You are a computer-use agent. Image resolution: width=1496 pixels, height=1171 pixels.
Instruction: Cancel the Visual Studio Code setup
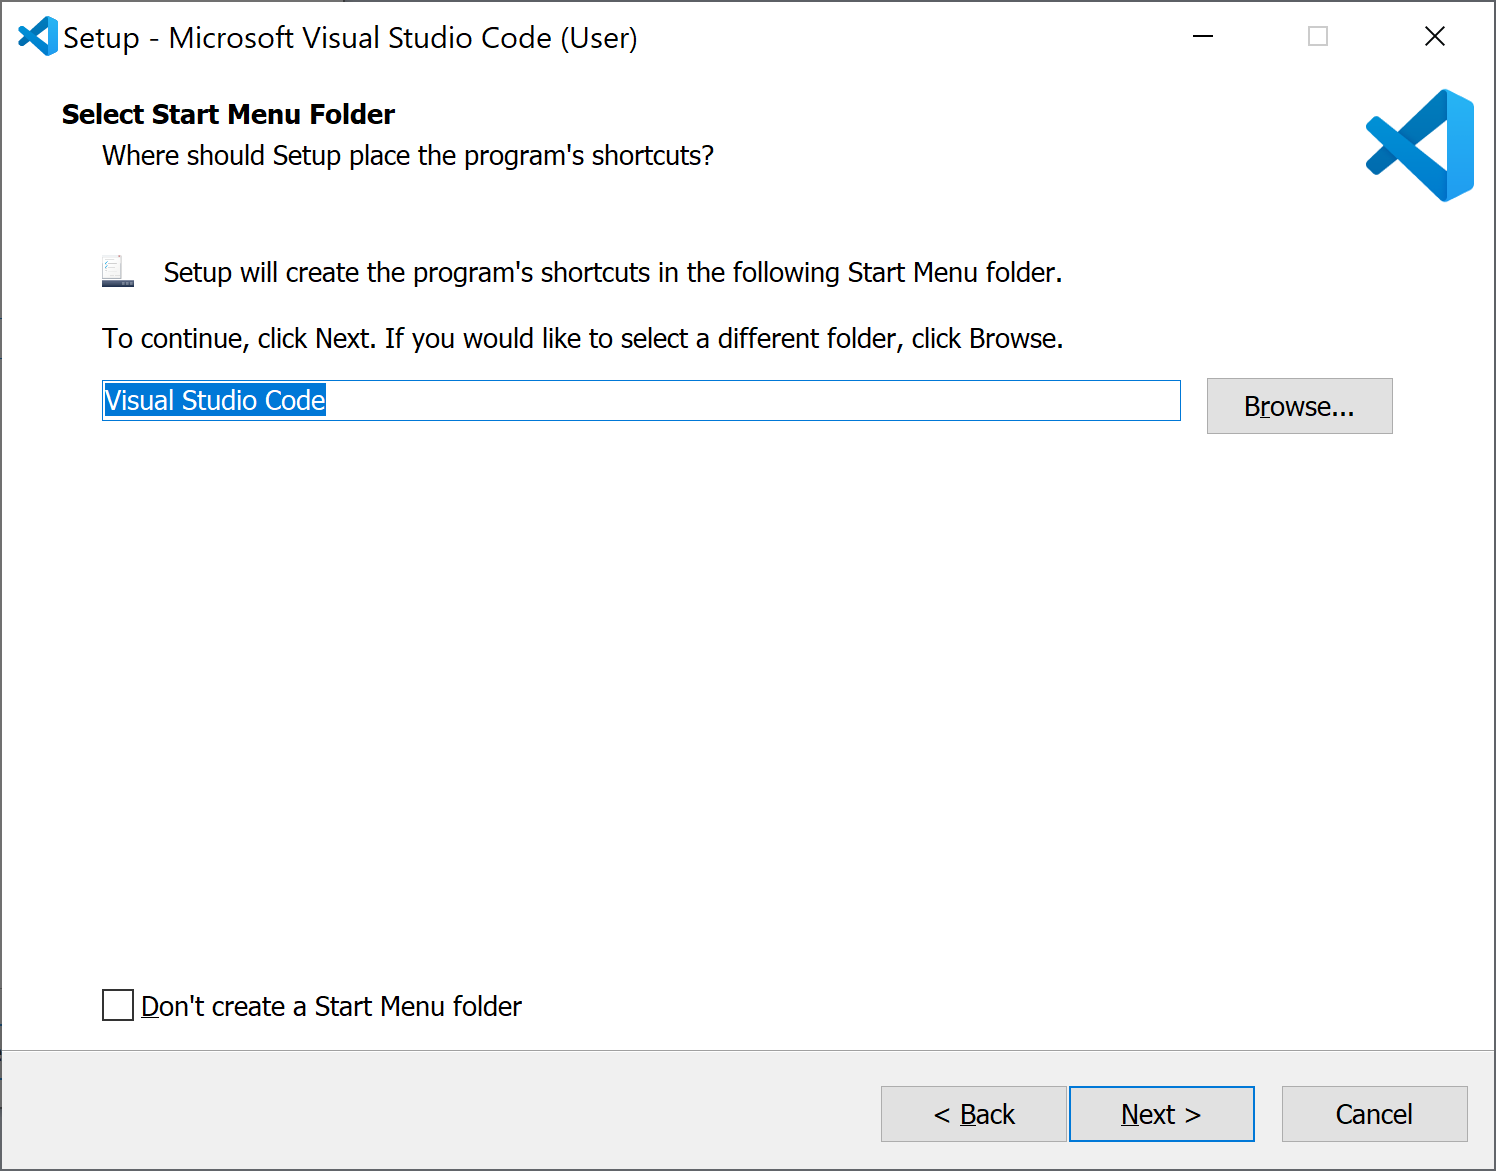point(1374,1114)
